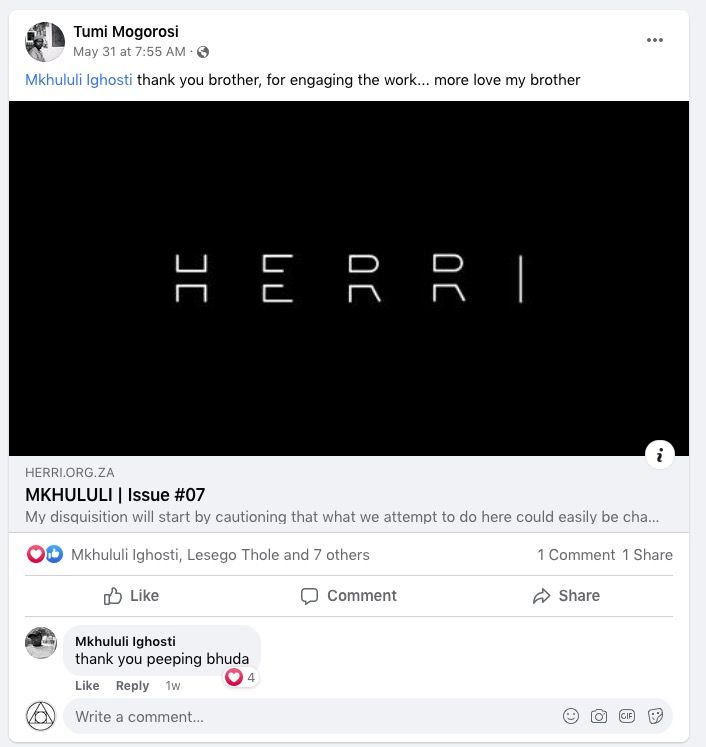
Task: Expand the '1 Comment' count
Action: (575, 555)
